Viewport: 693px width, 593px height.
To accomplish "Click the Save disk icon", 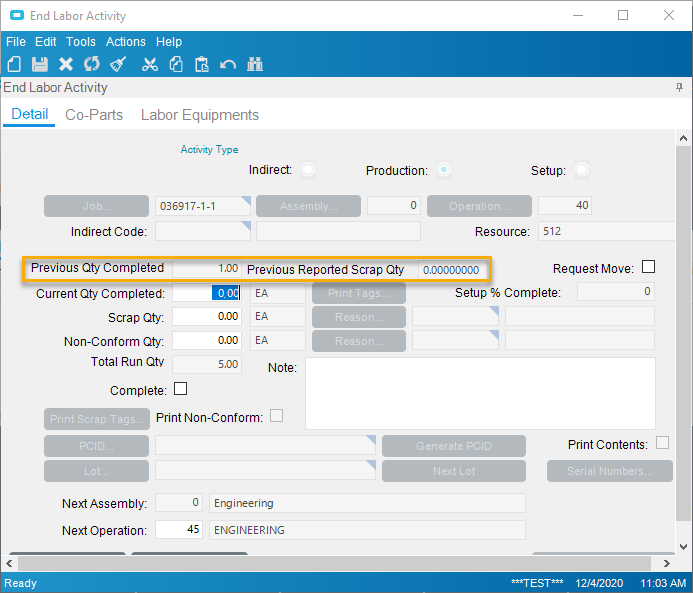I will (x=40, y=64).
